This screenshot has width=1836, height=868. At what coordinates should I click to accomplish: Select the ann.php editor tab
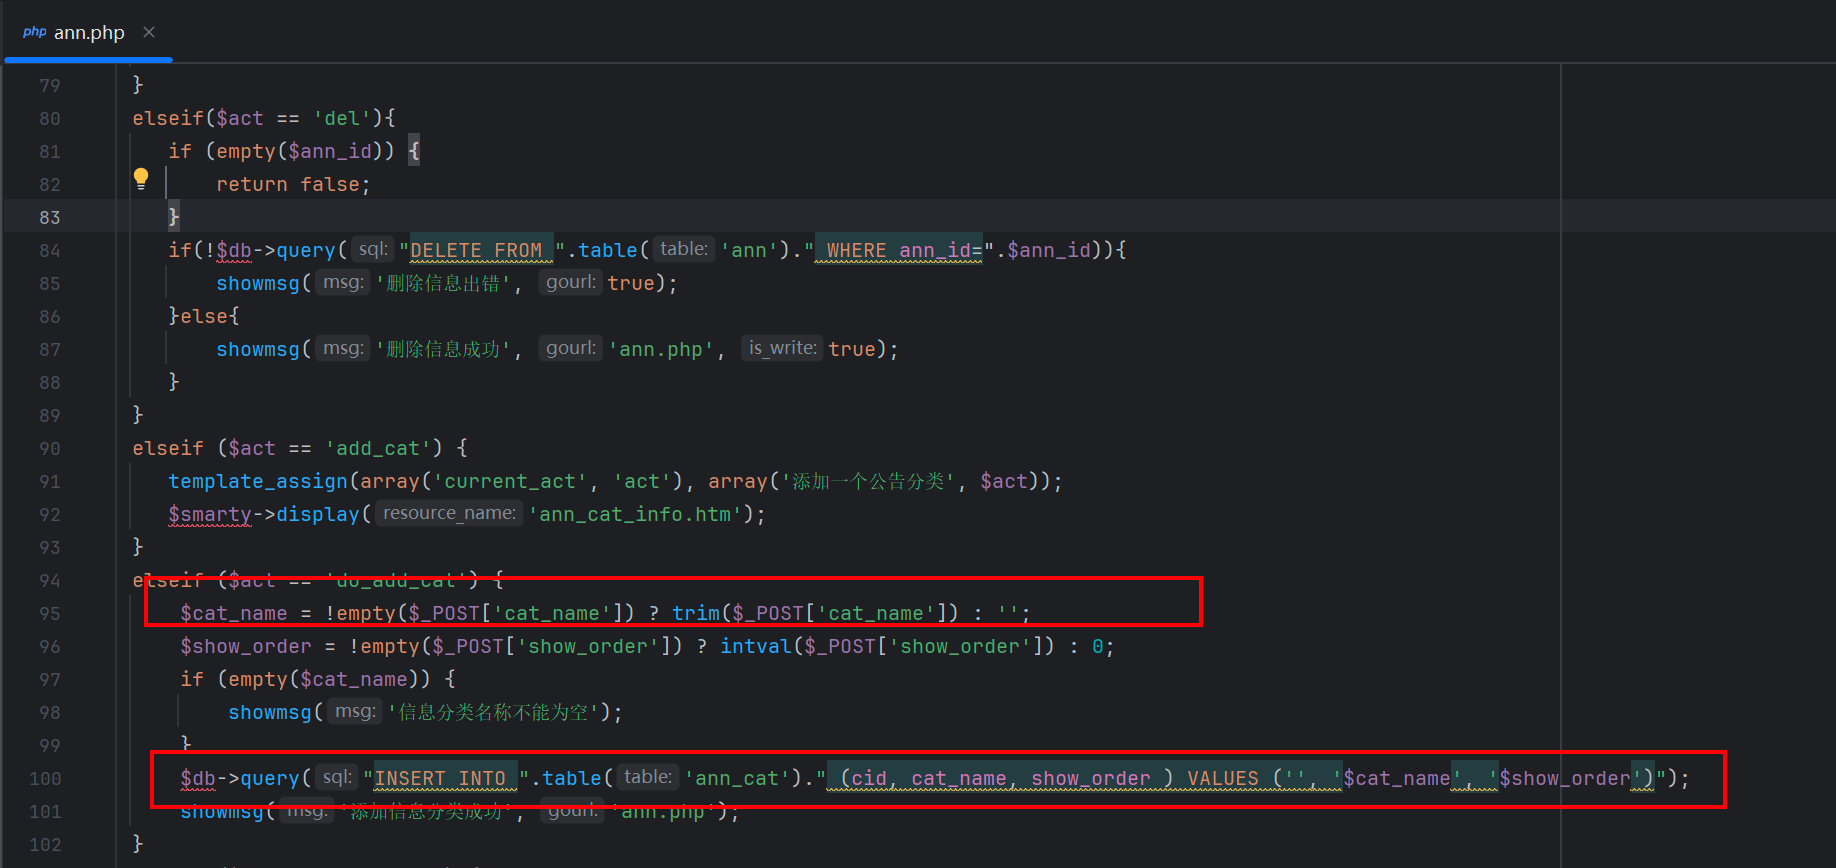(x=88, y=33)
